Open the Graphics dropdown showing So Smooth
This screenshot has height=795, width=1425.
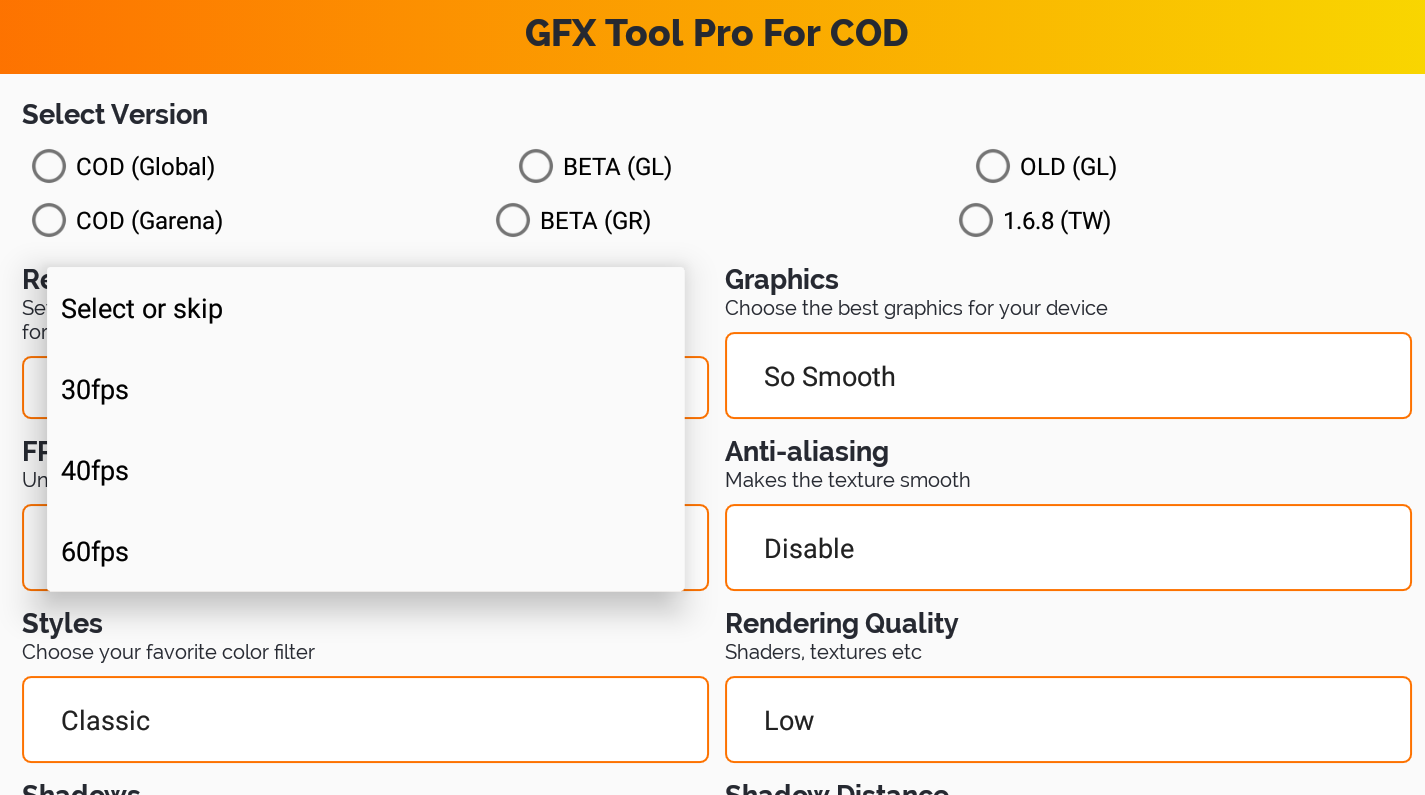[x=1068, y=376]
